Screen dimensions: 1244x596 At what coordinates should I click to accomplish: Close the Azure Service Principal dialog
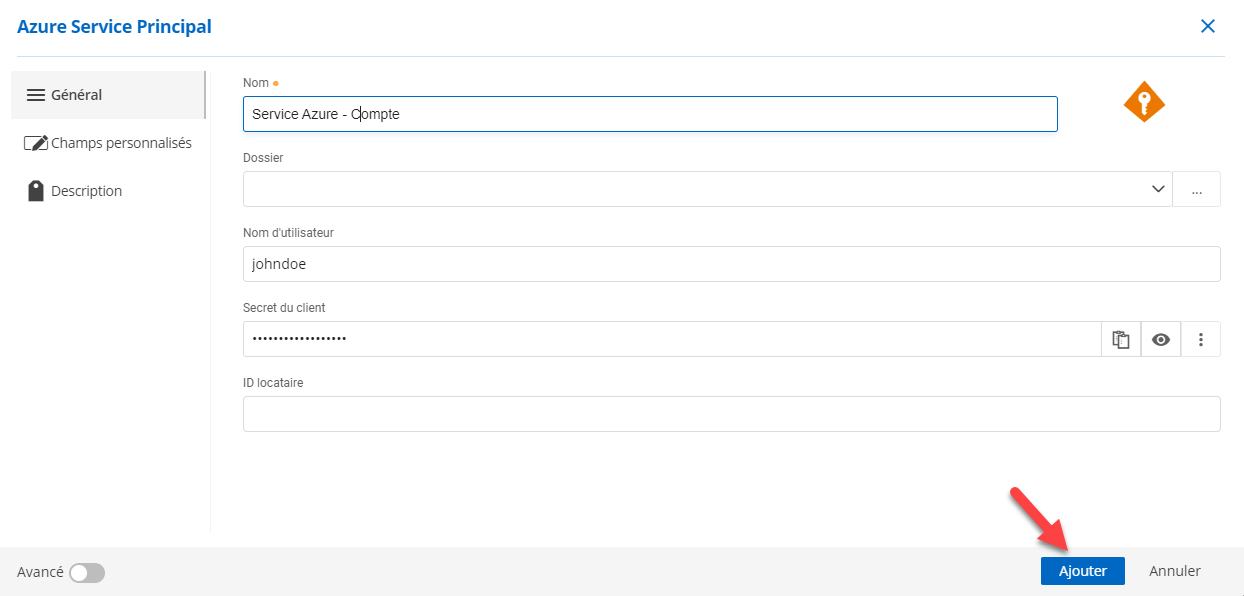[x=1208, y=26]
